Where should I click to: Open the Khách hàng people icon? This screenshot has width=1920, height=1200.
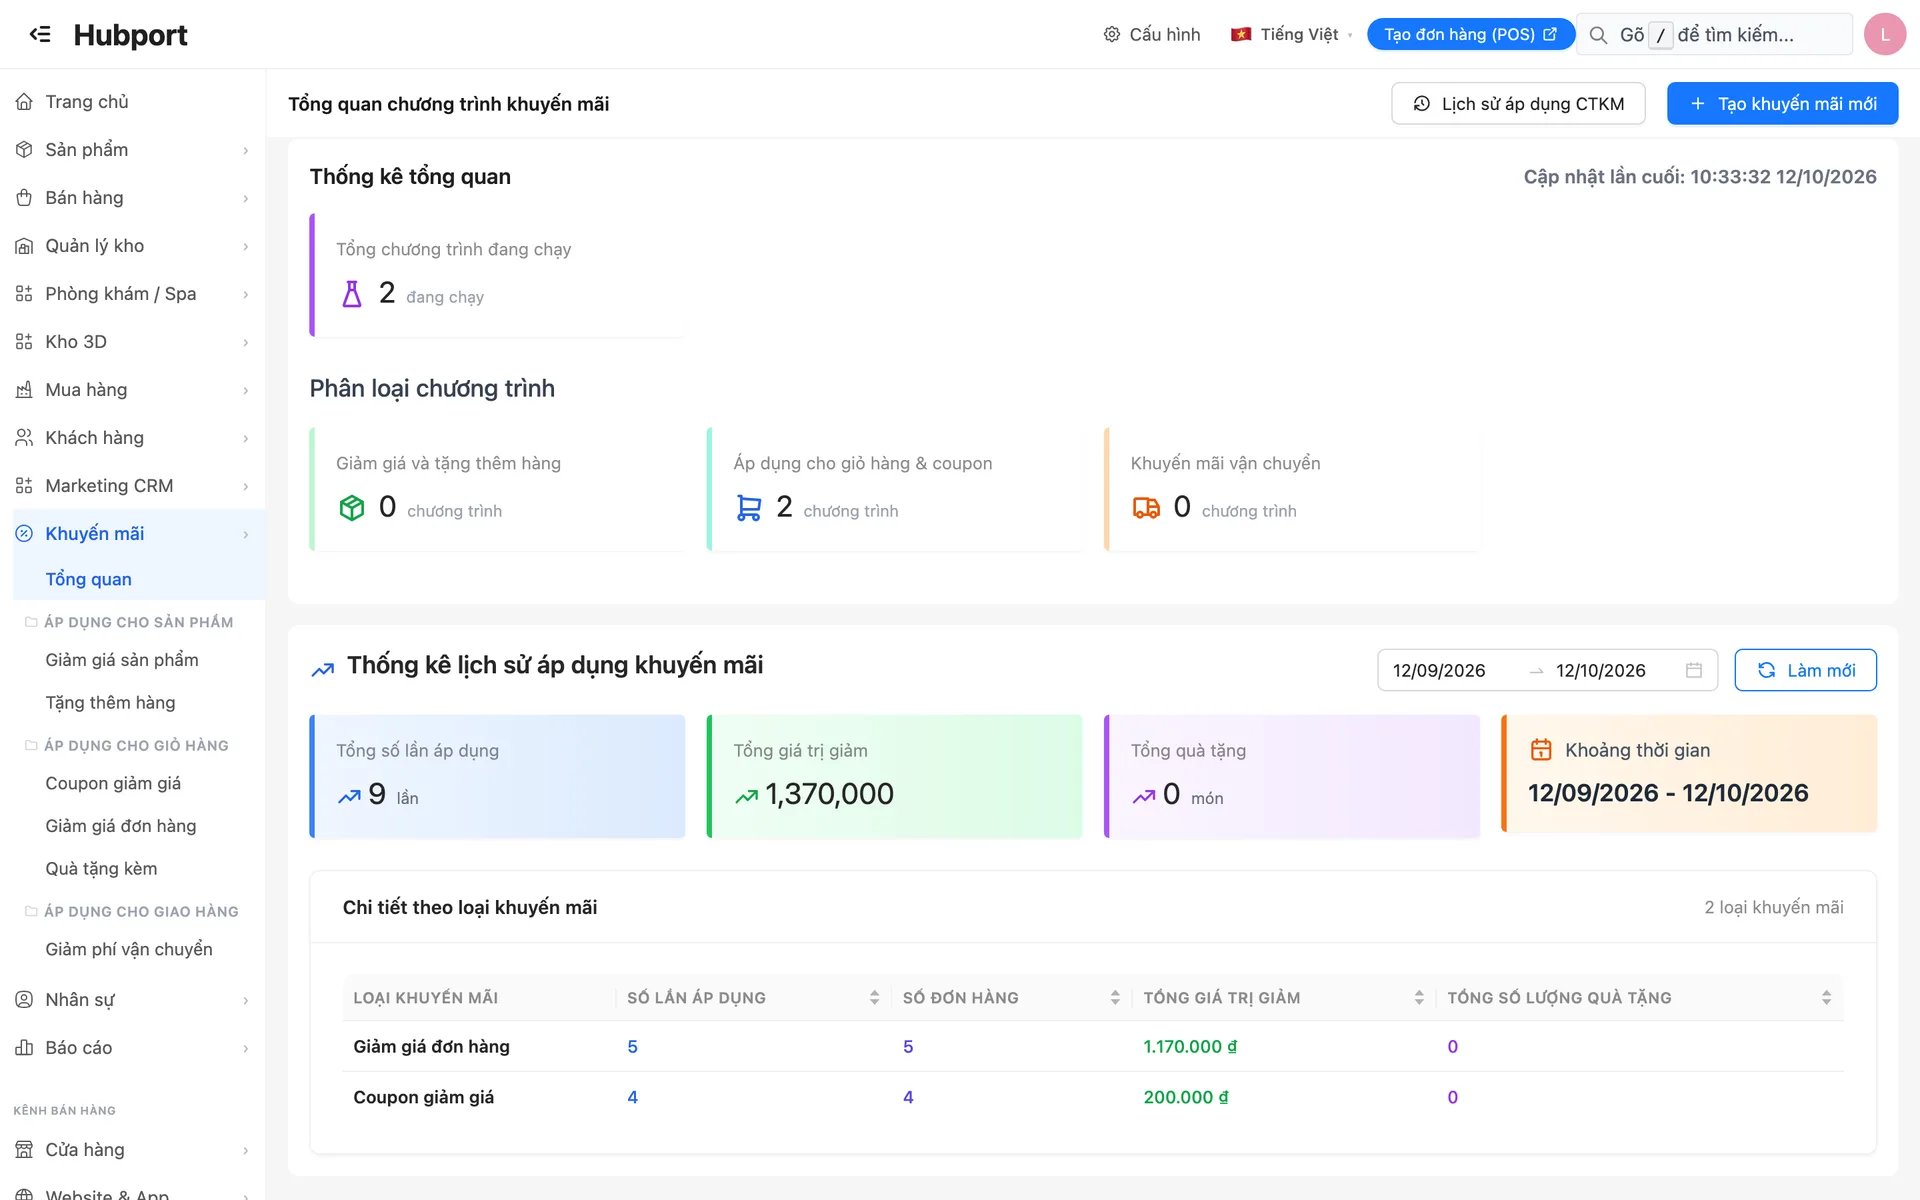click(x=24, y=438)
